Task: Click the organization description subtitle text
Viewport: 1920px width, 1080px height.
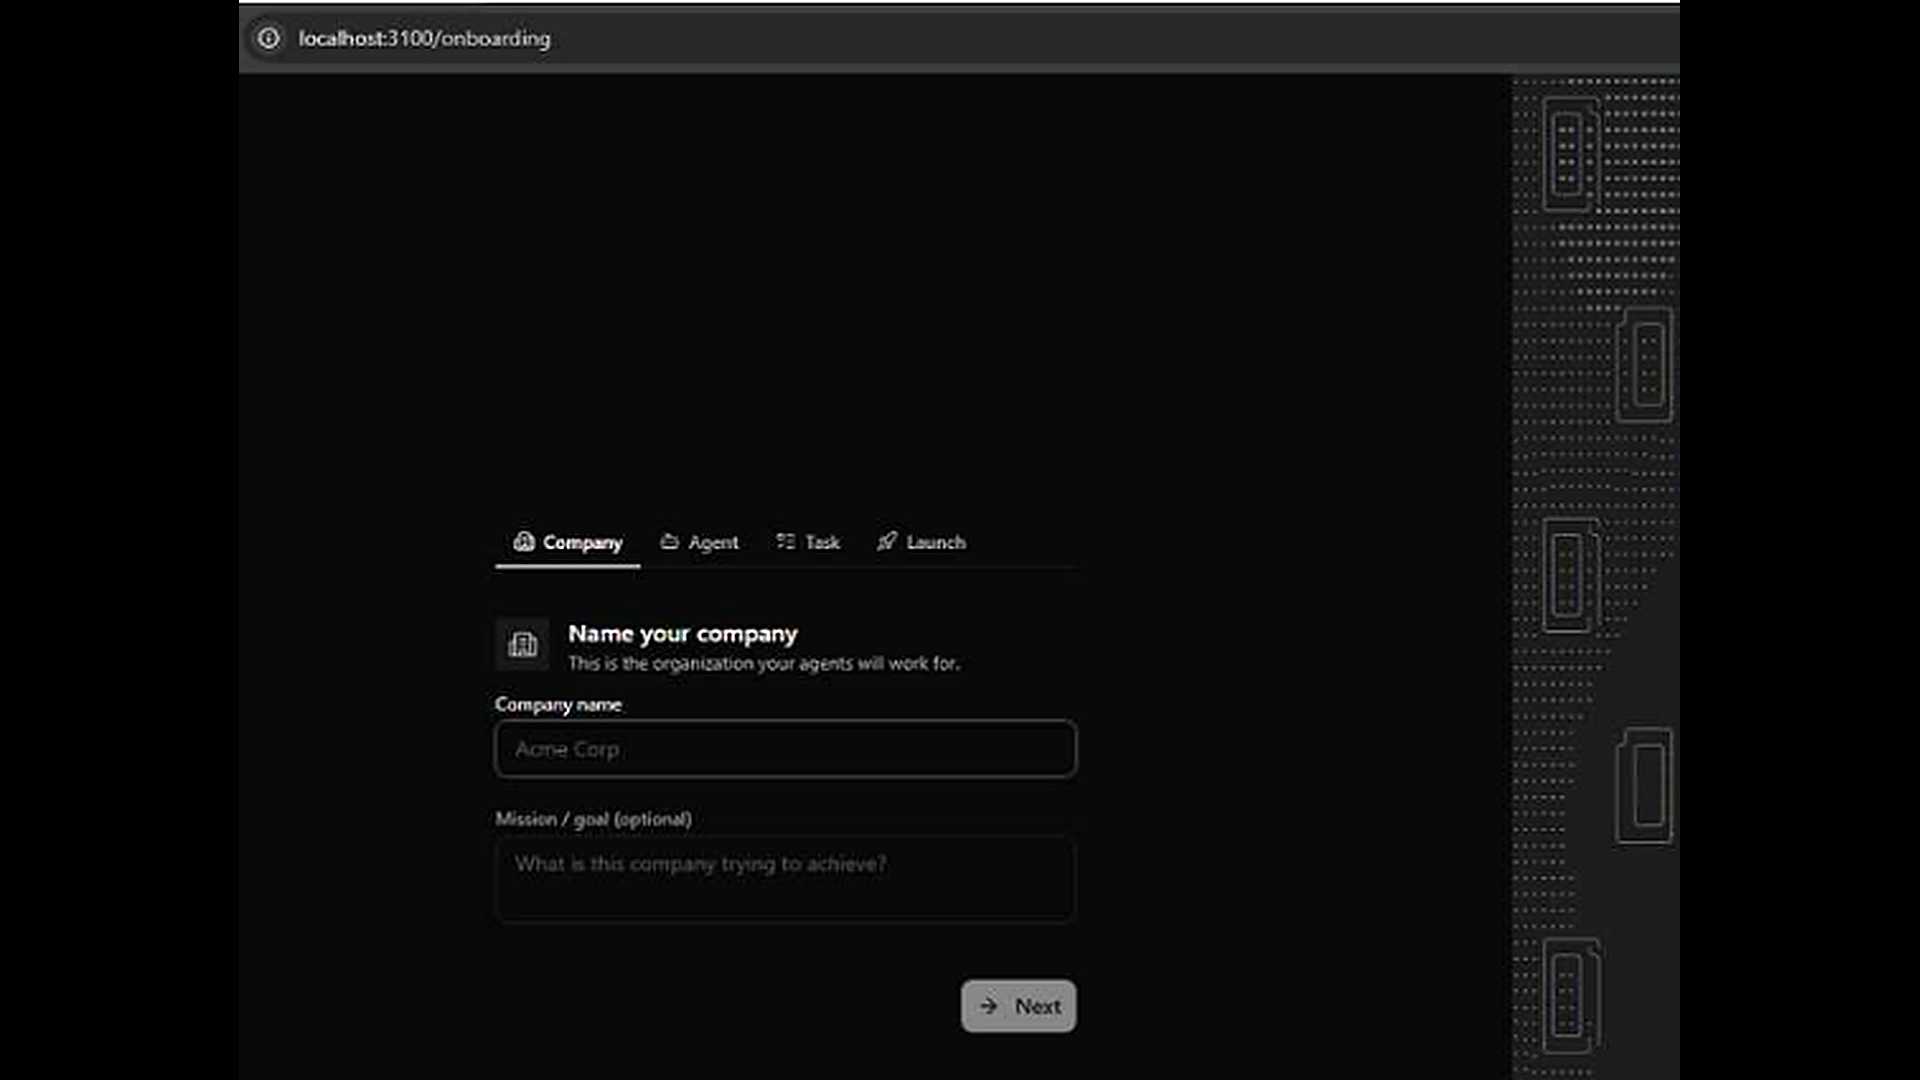Action: coord(764,663)
